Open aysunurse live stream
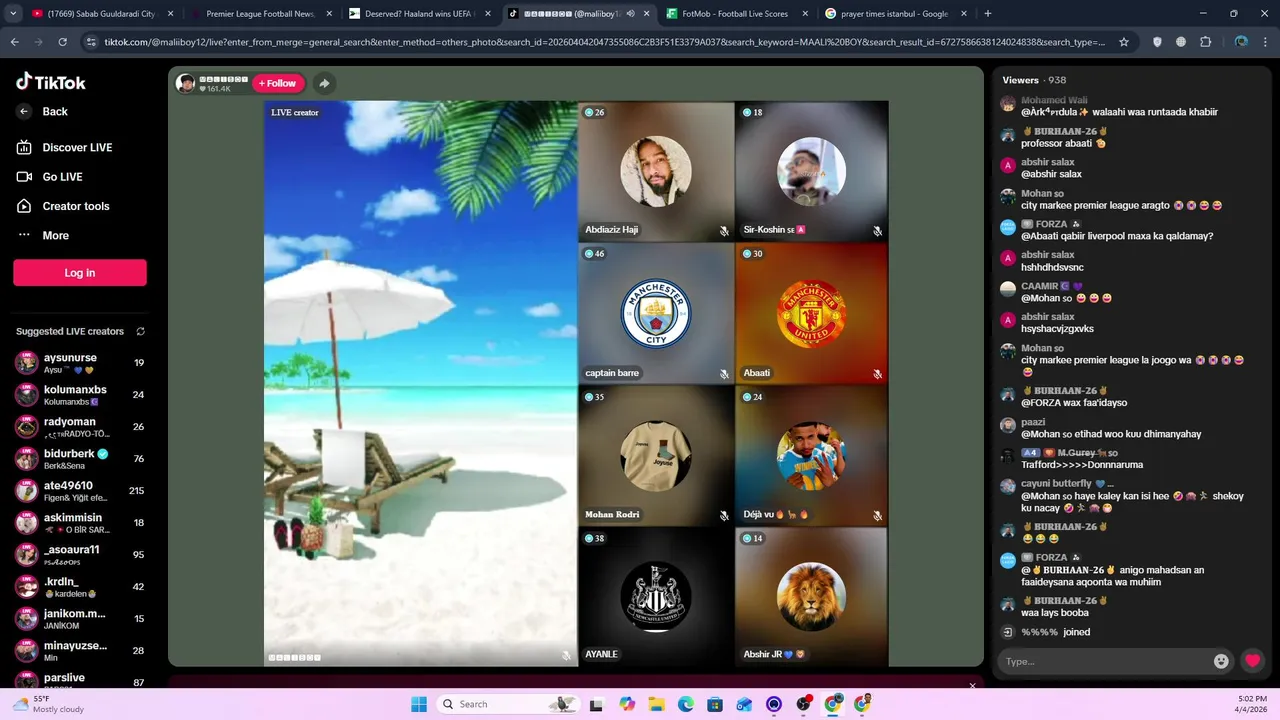The image size is (1280, 720). [x=80, y=363]
